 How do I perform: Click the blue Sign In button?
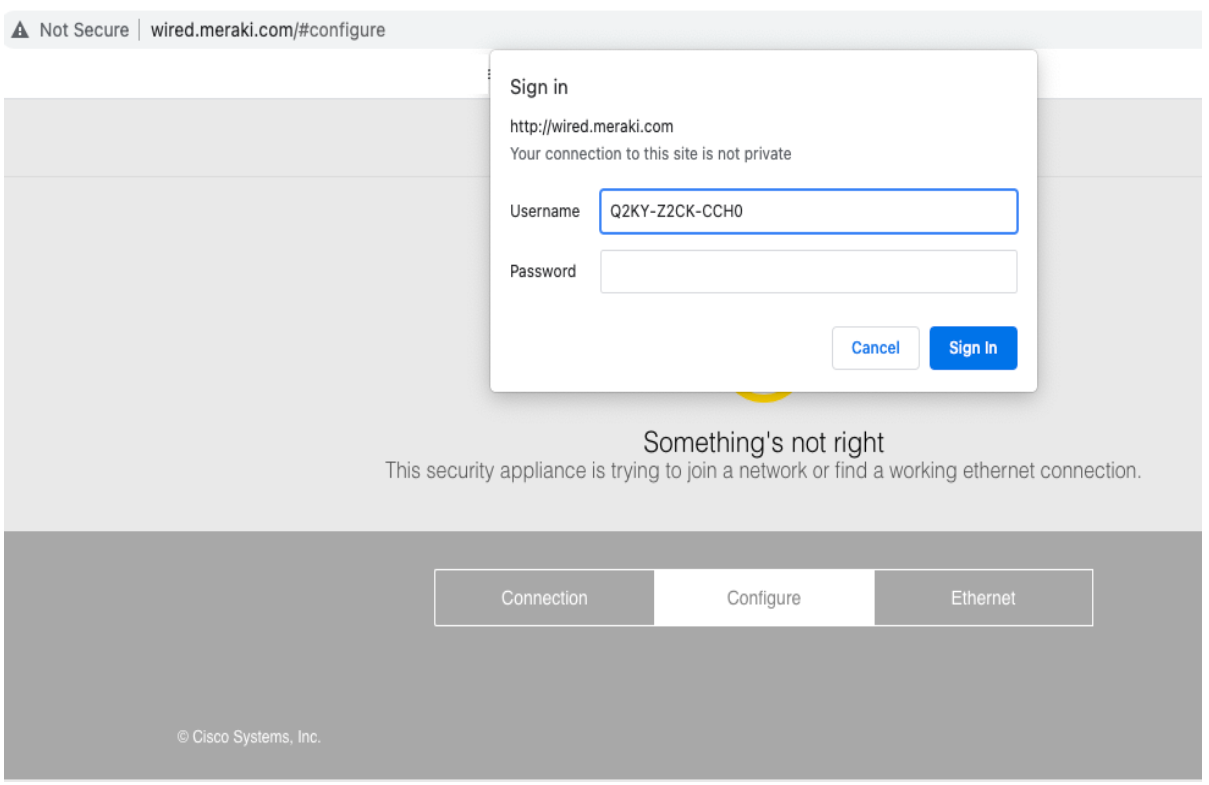[973, 348]
